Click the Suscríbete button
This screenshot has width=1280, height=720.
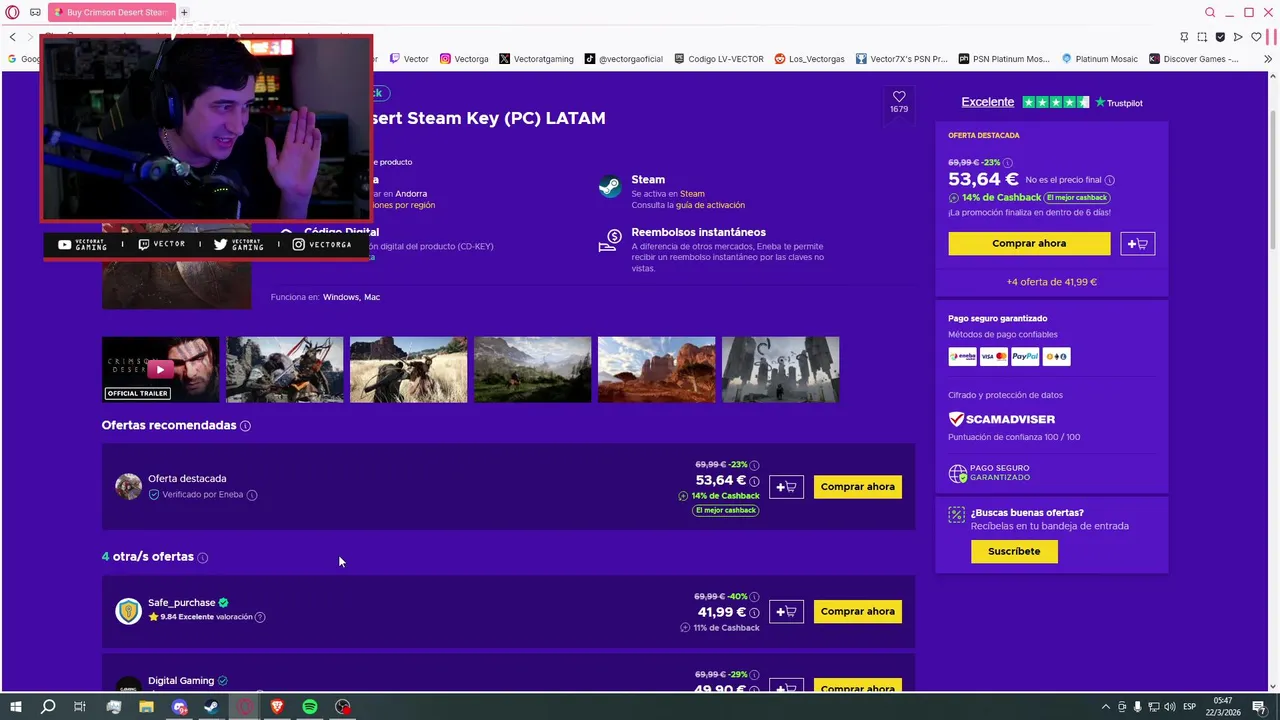tap(1014, 552)
